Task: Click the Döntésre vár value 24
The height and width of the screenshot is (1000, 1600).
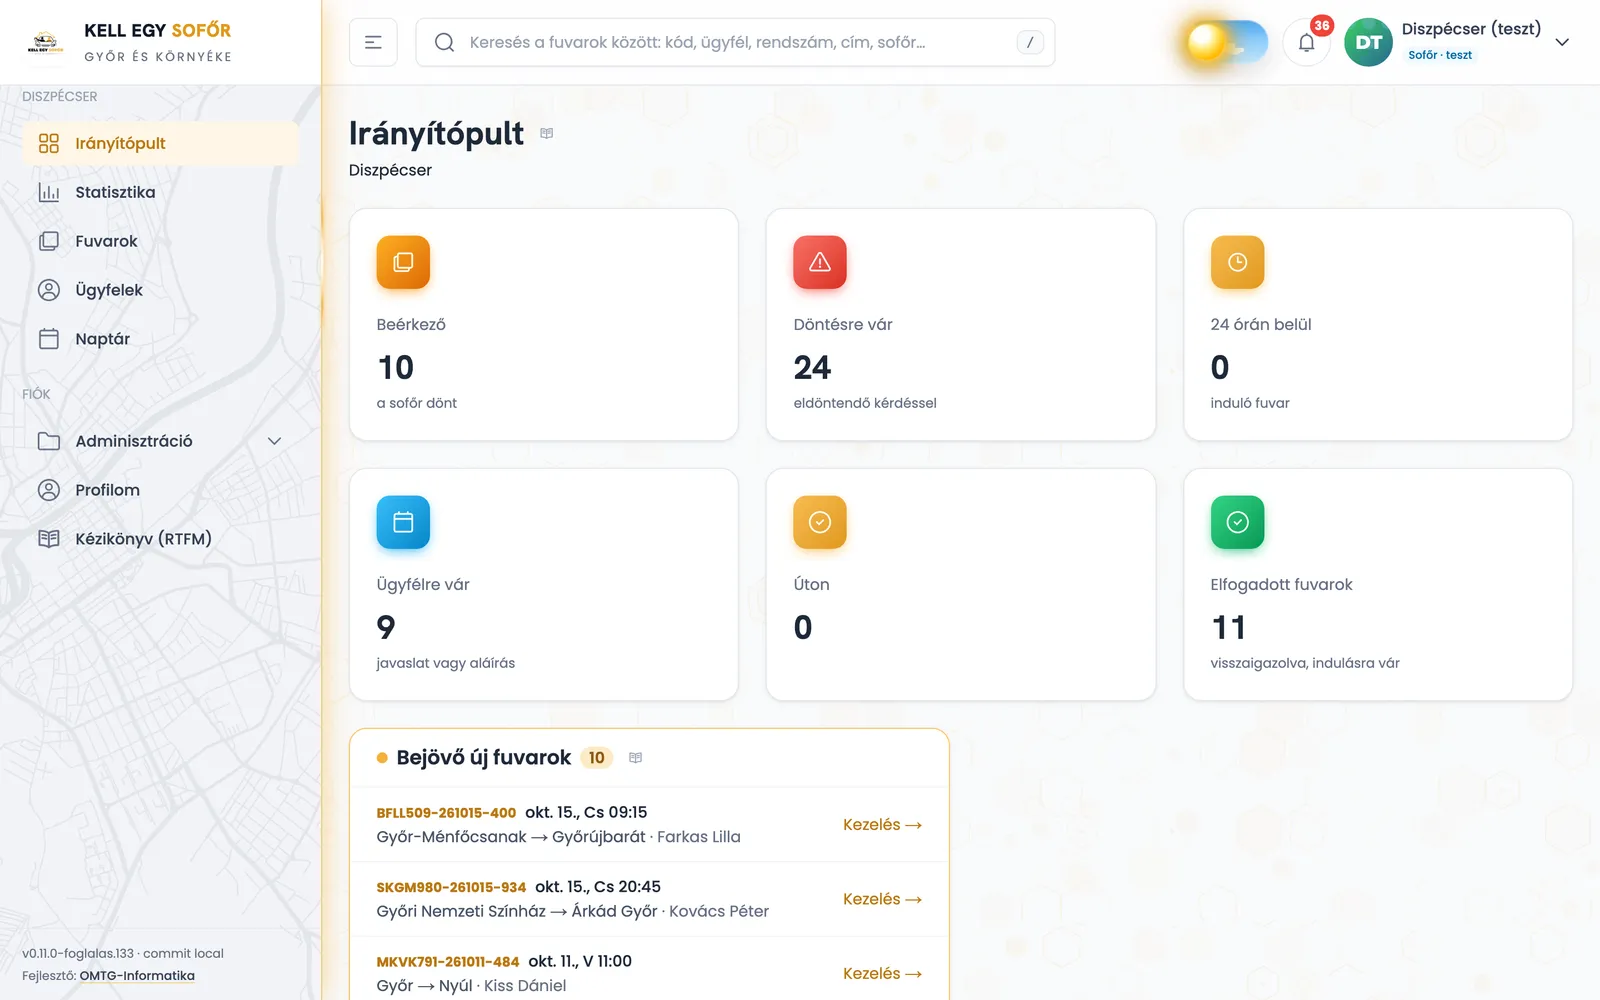Action: point(812,368)
